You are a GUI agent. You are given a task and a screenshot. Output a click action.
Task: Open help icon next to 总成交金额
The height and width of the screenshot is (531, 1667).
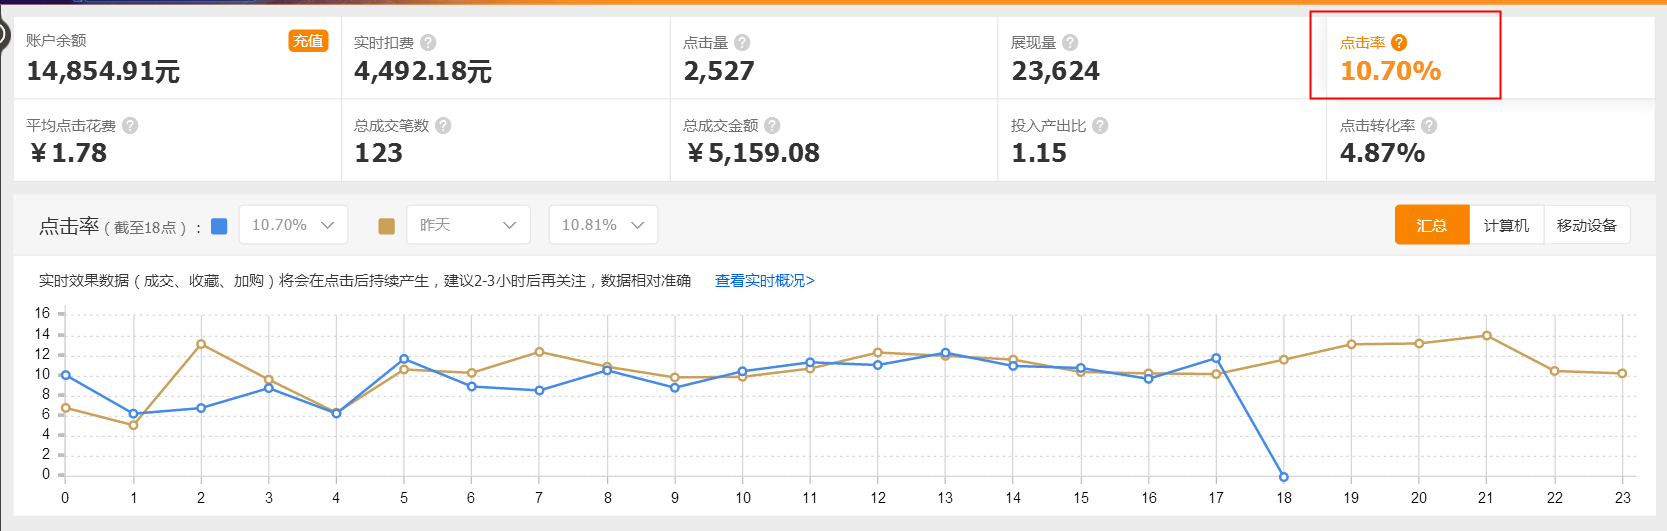click(772, 126)
